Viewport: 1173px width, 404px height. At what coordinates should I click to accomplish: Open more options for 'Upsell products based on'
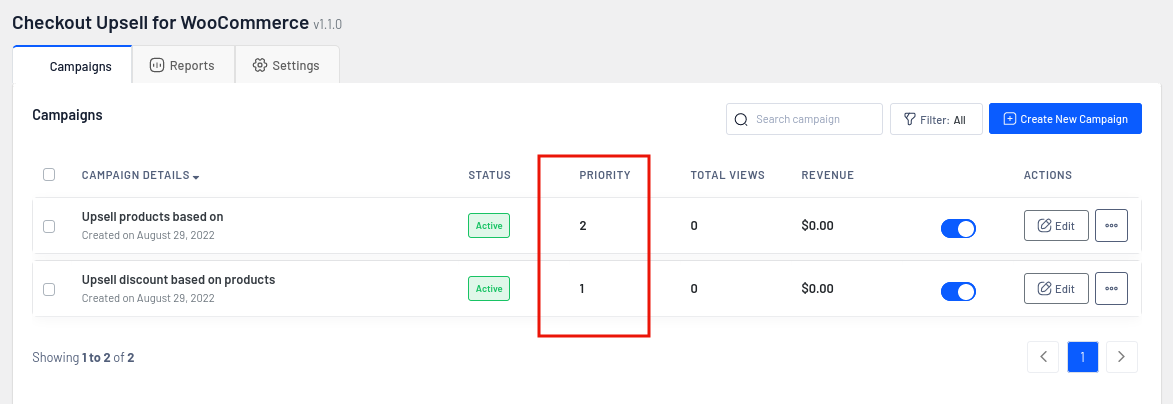[1111, 226]
